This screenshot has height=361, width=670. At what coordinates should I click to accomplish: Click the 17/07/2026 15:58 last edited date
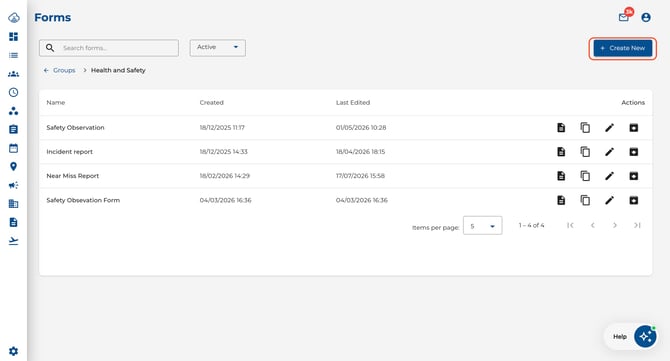[x=360, y=176]
